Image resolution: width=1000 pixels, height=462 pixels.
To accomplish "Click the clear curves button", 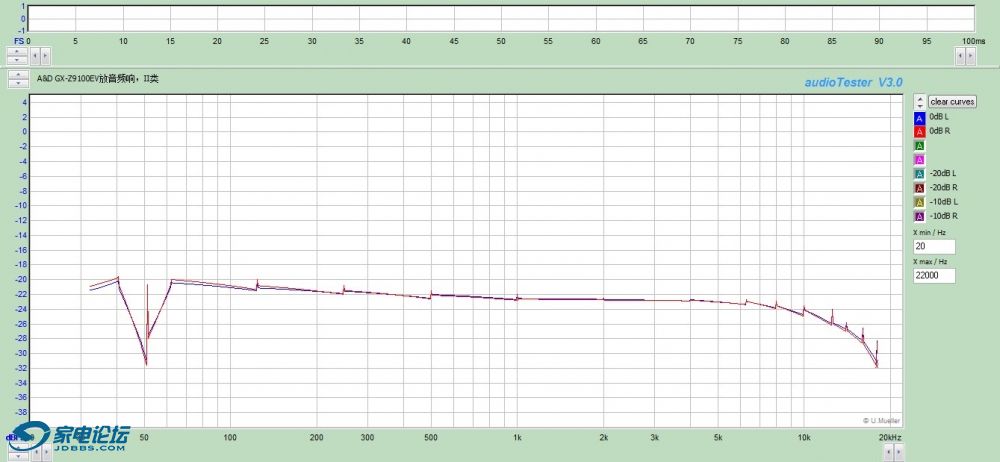I will (x=952, y=101).
